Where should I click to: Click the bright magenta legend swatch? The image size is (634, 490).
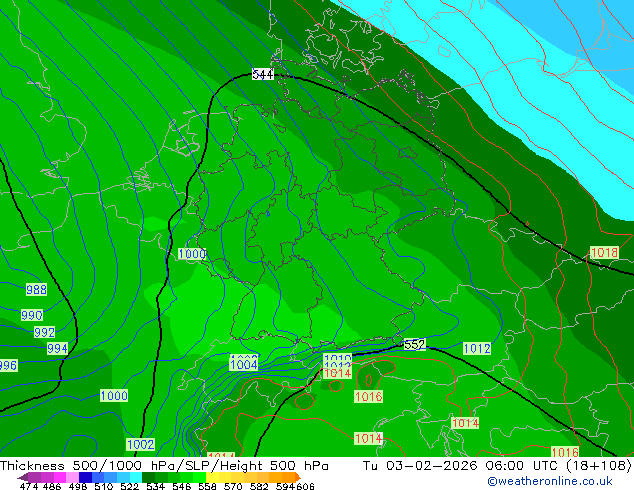pyautogui.click(x=60, y=477)
